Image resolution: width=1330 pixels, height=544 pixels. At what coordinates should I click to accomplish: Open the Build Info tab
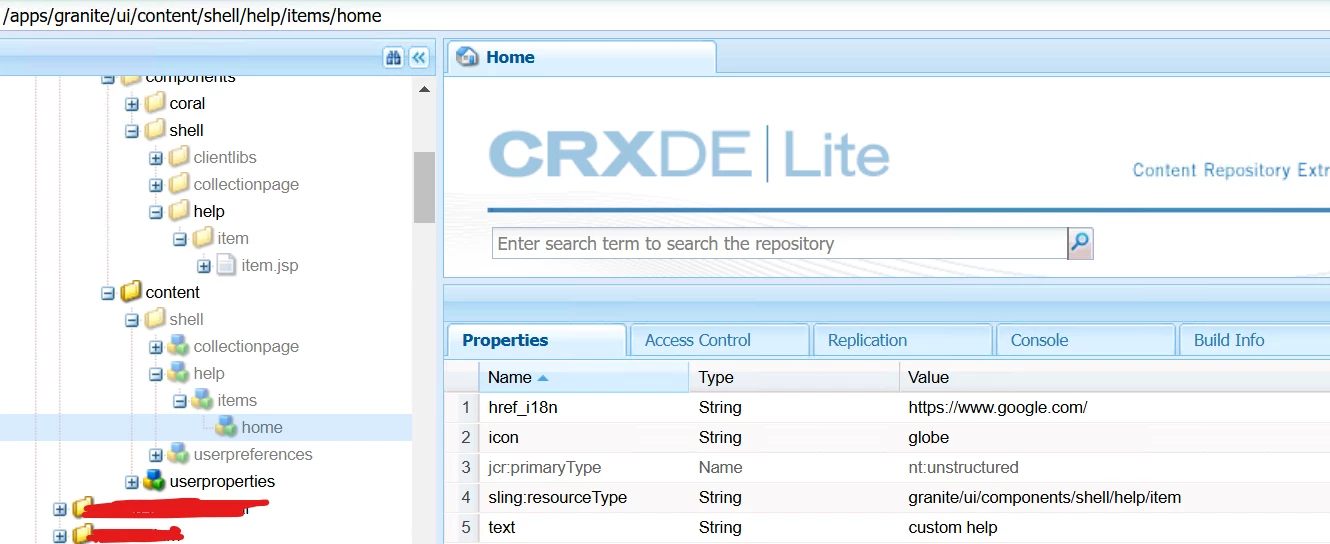tap(1256, 340)
